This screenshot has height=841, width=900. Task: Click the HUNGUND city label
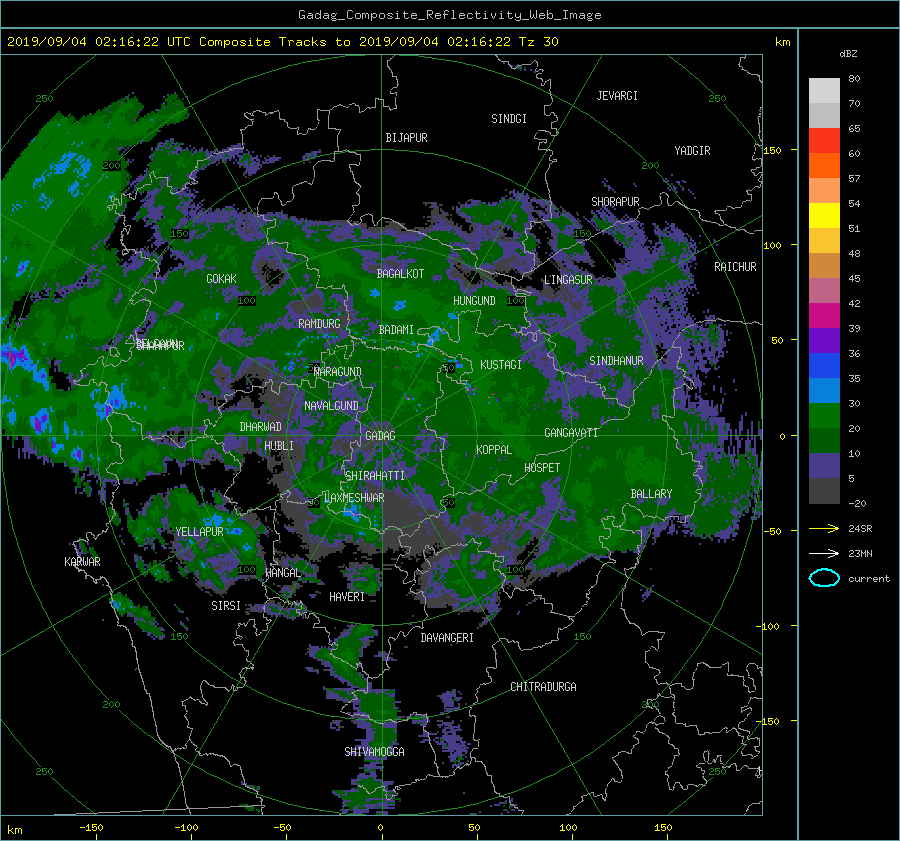coord(474,301)
